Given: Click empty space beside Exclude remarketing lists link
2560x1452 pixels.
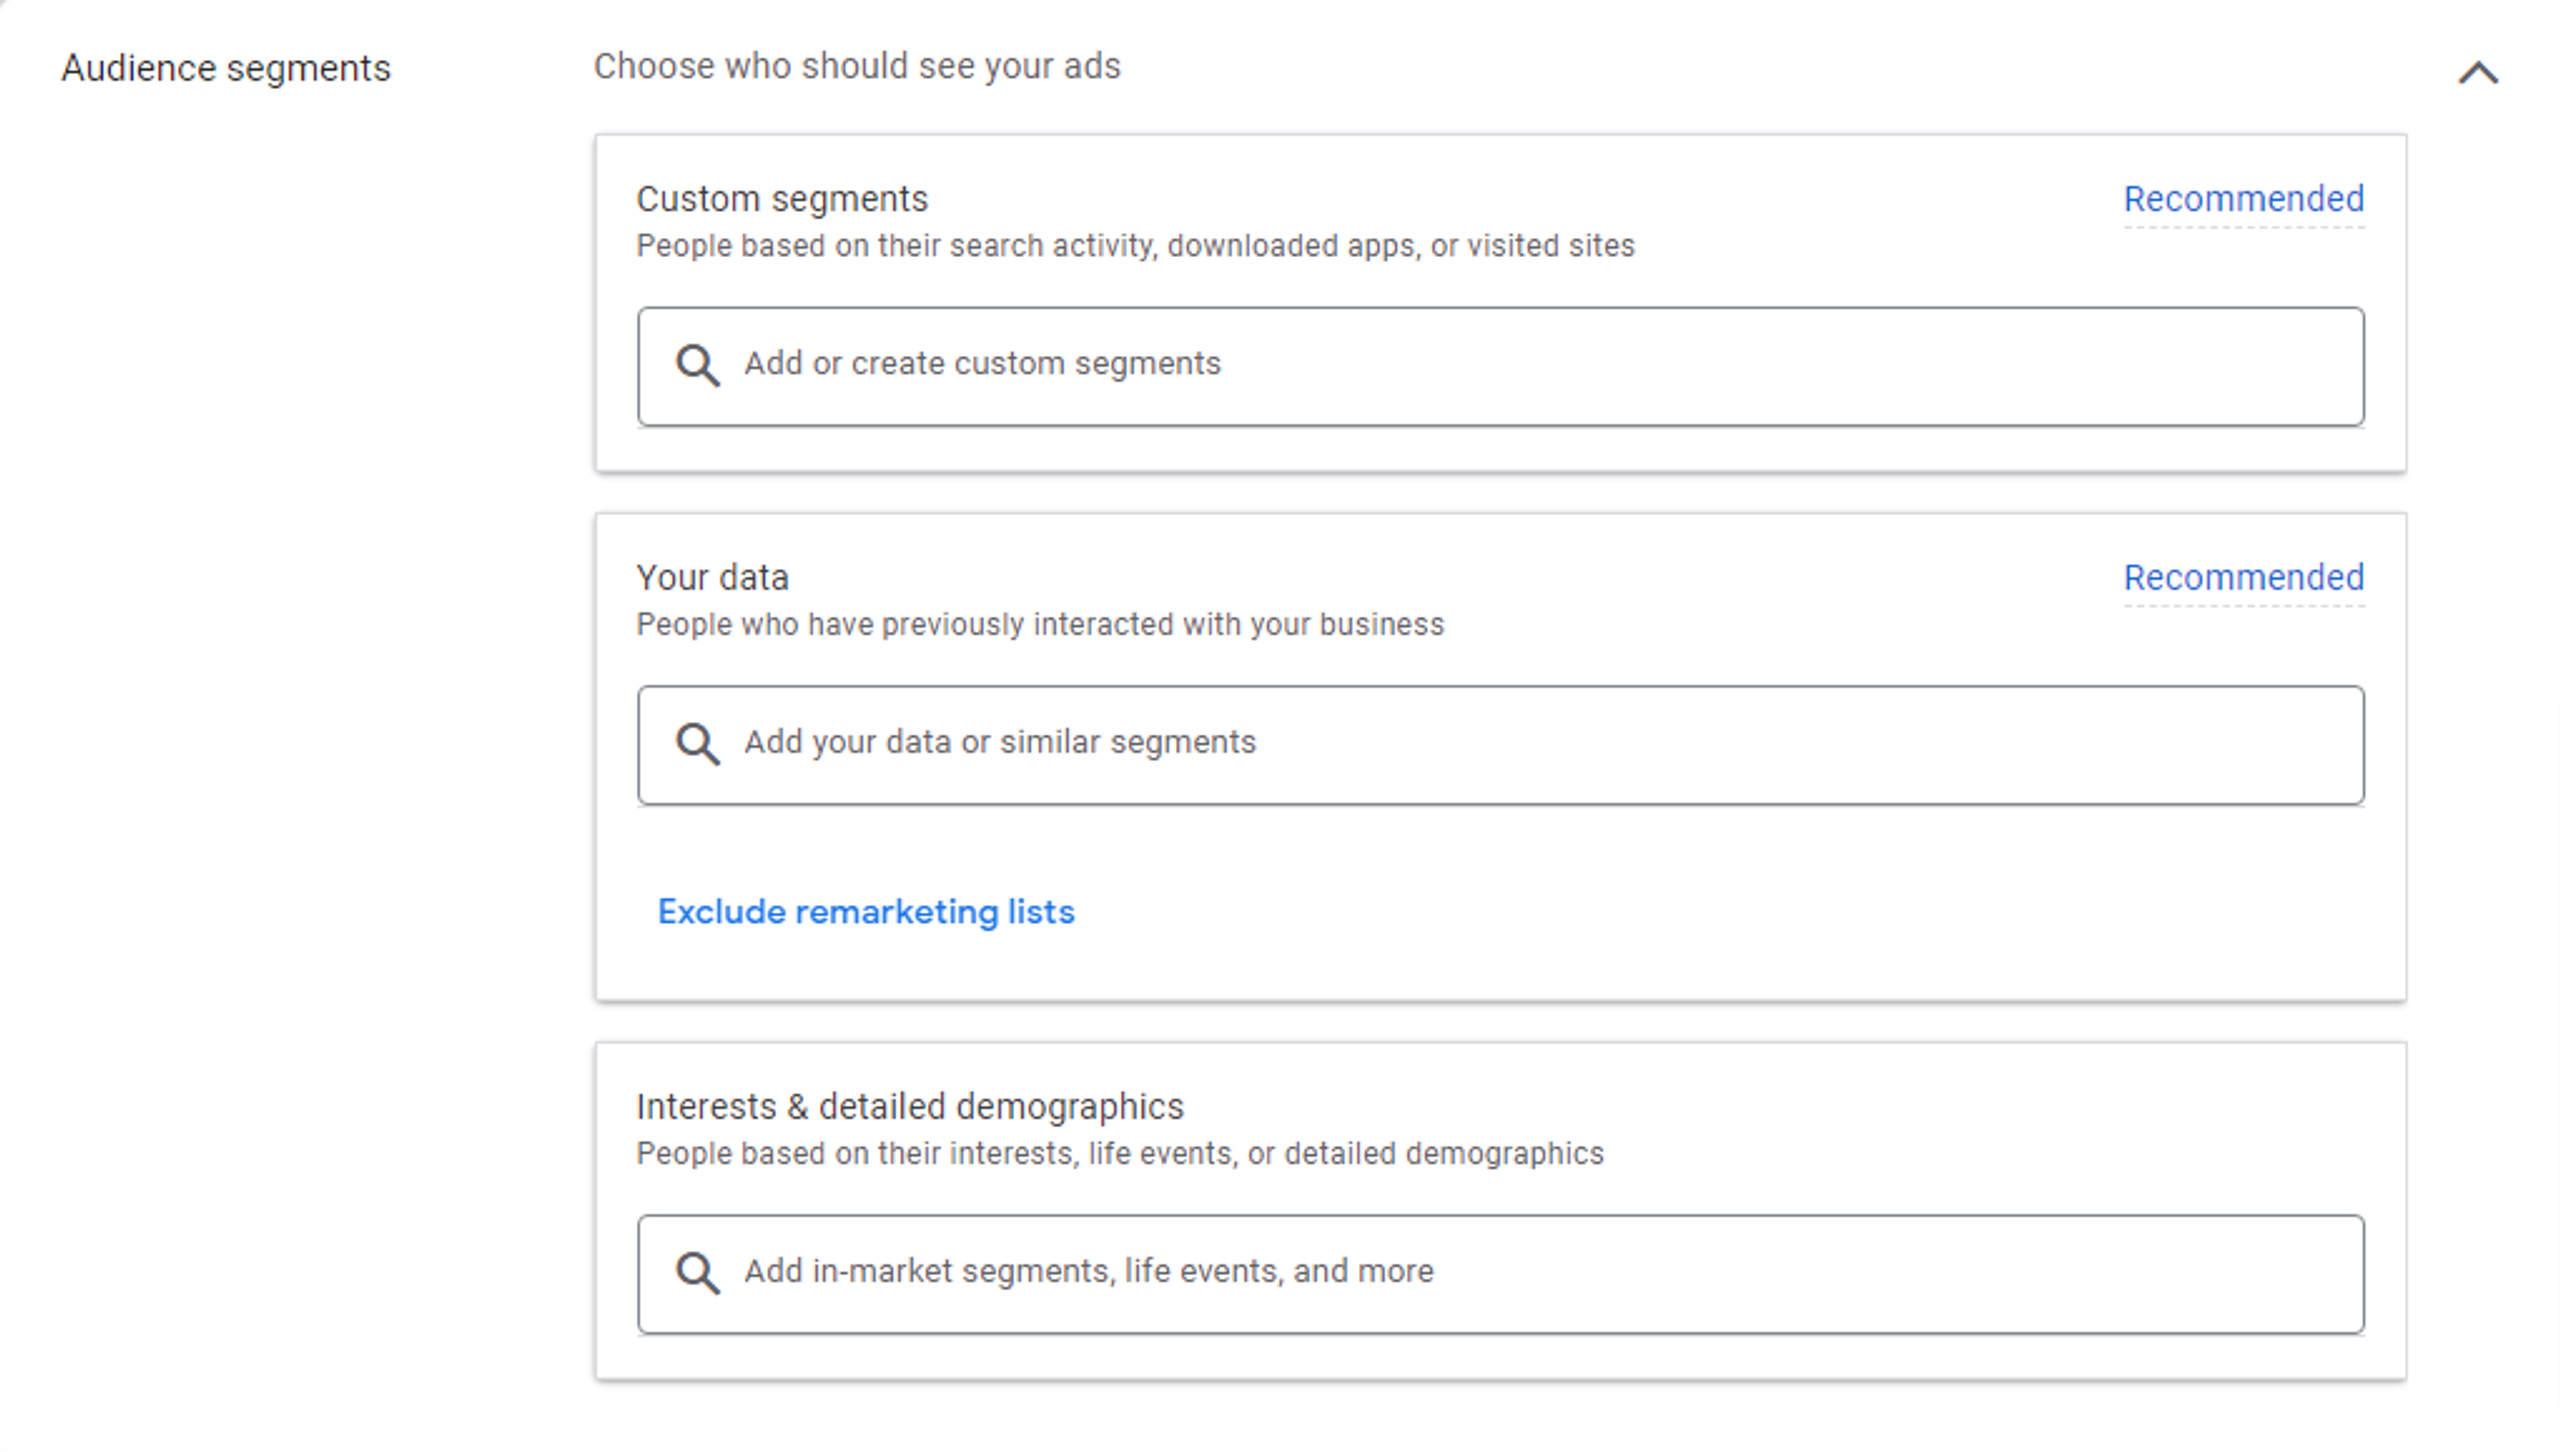Looking at the screenshot, I should coord(1700,912).
